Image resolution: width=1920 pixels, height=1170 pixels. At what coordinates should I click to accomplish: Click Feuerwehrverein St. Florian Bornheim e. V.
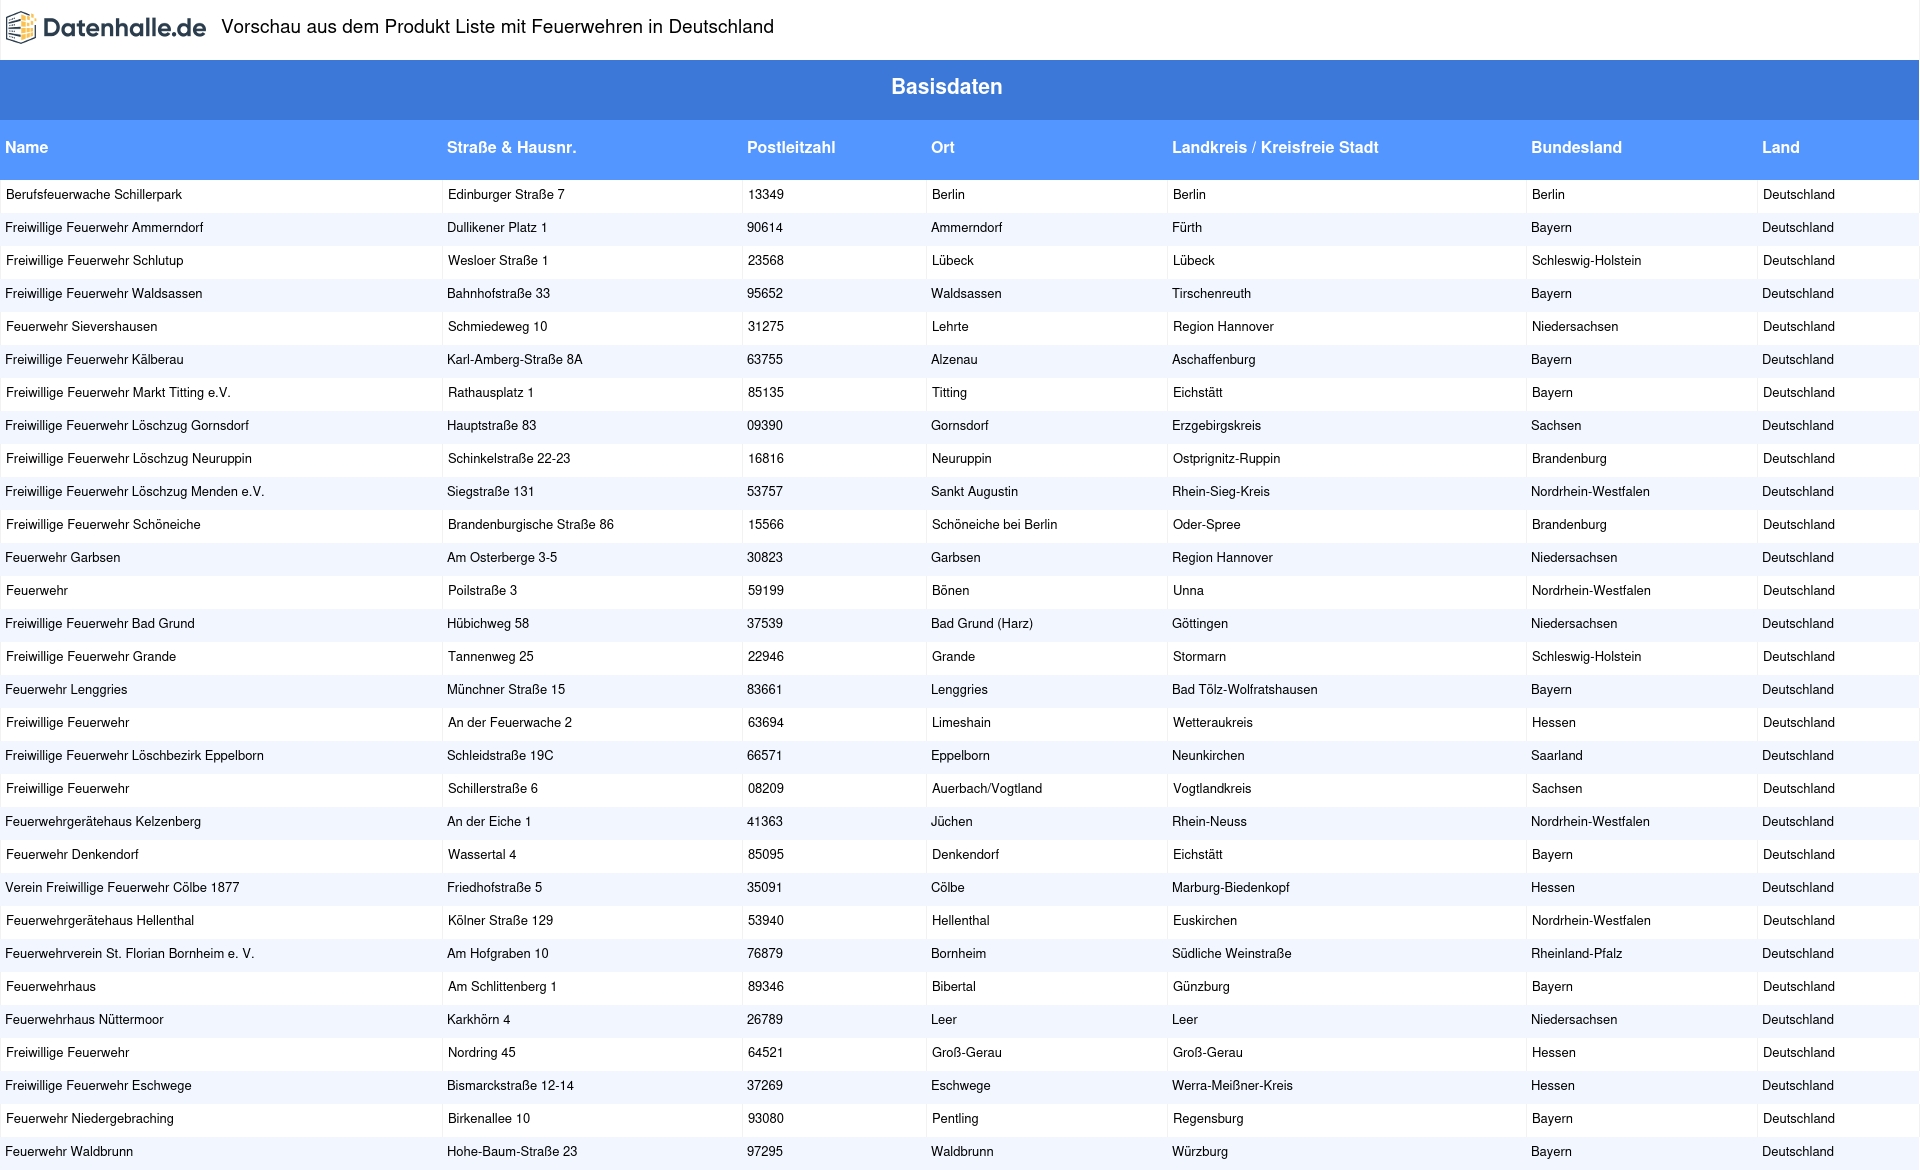click(x=130, y=954)
